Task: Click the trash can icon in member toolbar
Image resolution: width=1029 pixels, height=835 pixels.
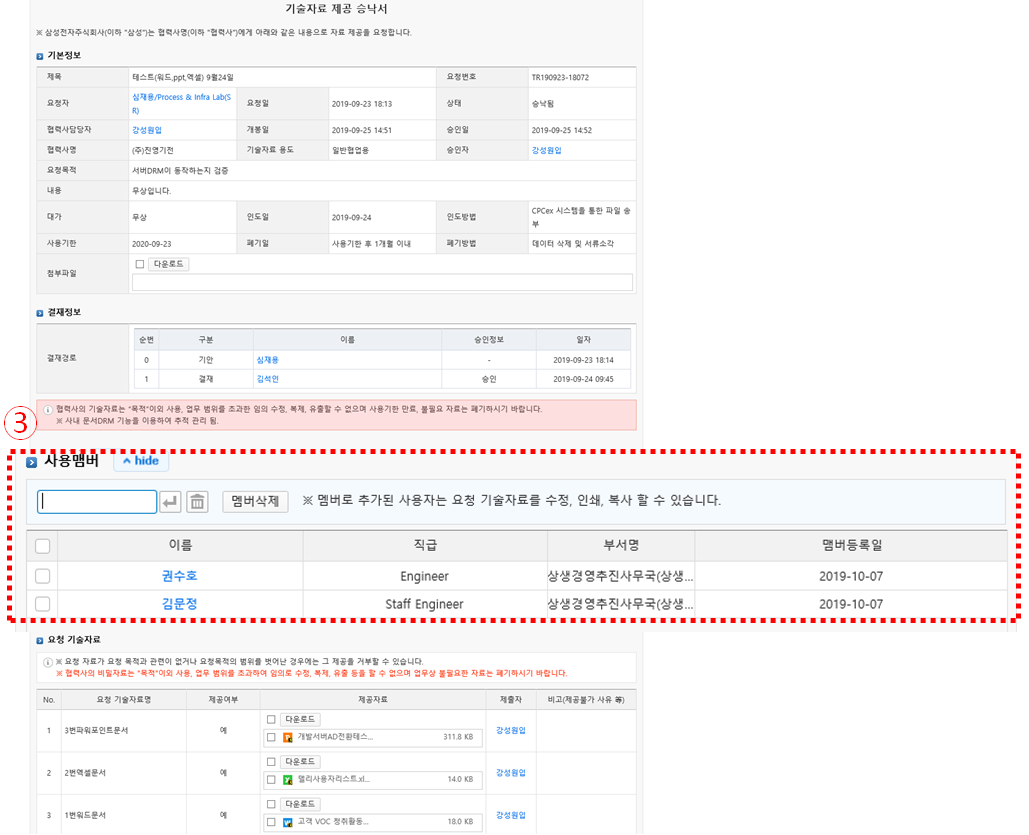Action: [x=197, y=502]
